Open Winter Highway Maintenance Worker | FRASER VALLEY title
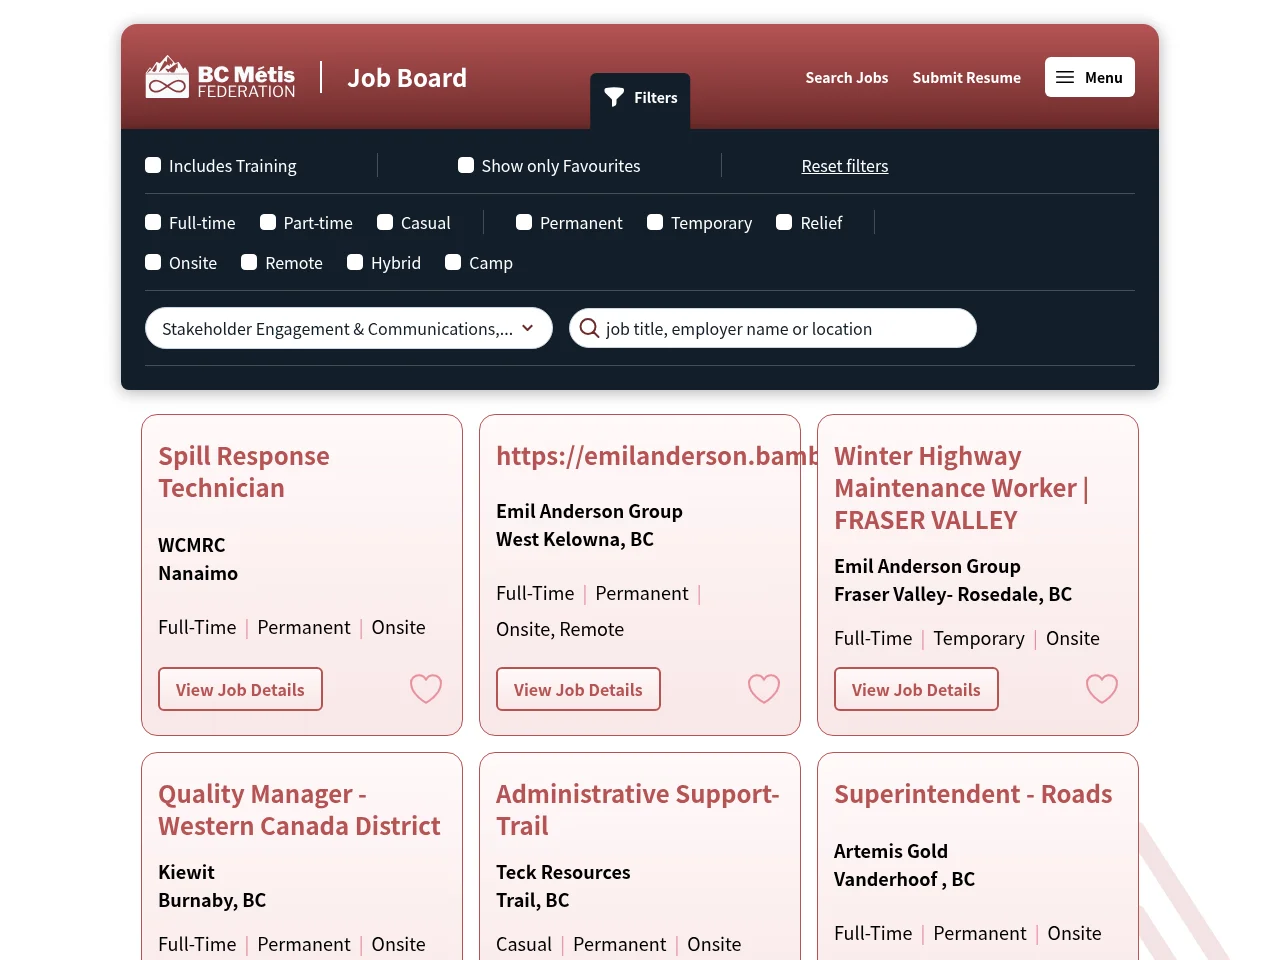The image size is (1280, 960). [962, 488]
